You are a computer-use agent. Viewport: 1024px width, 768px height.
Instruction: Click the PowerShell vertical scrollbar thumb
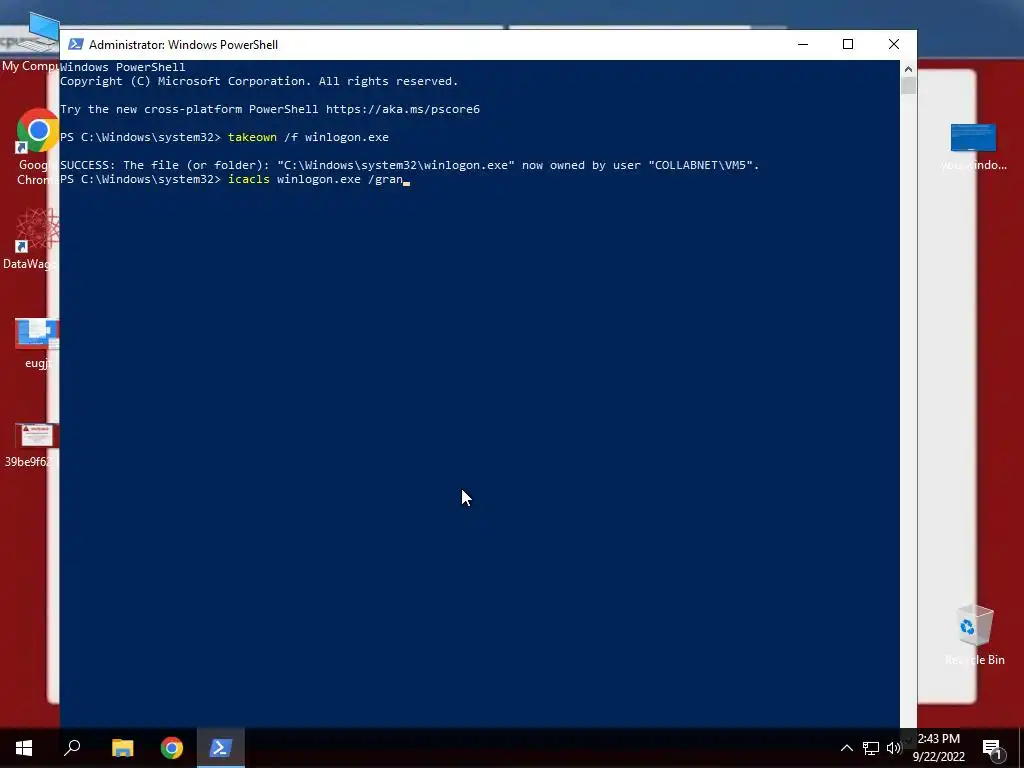(x=908, y=86)
